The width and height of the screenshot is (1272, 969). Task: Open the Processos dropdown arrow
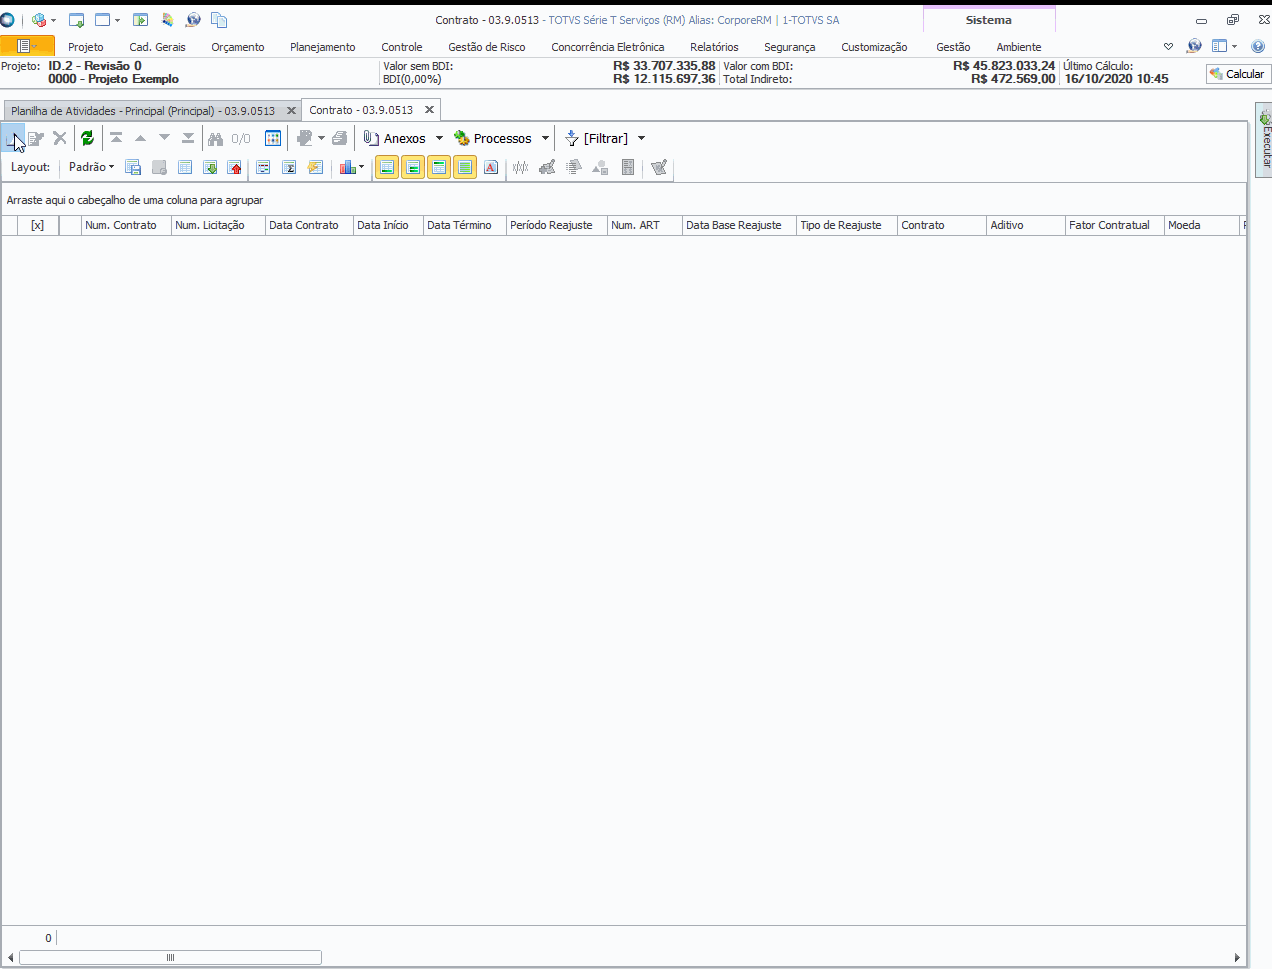coord(545,139)
